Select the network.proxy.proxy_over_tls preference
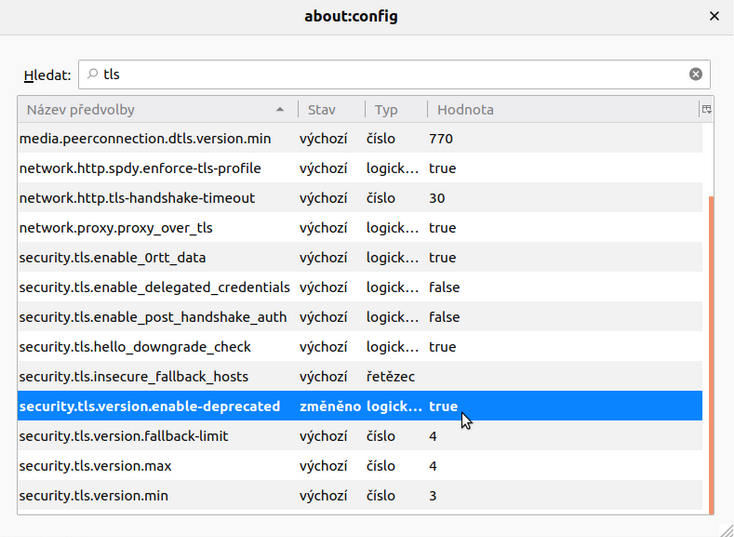Viewport: 734px width, 537px height. click(115, 227)
